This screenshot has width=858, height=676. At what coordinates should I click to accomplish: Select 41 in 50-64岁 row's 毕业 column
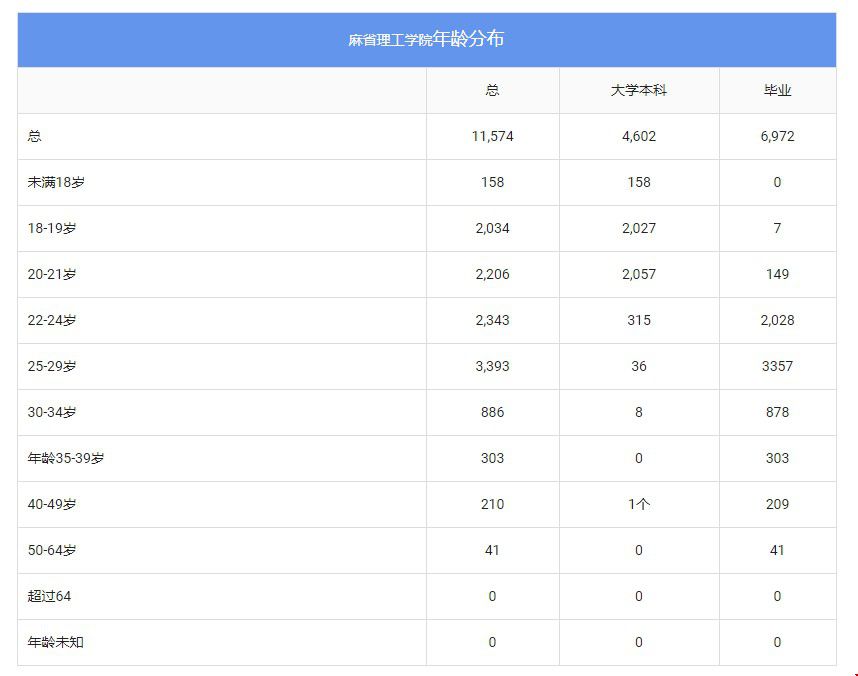(778, 550)
